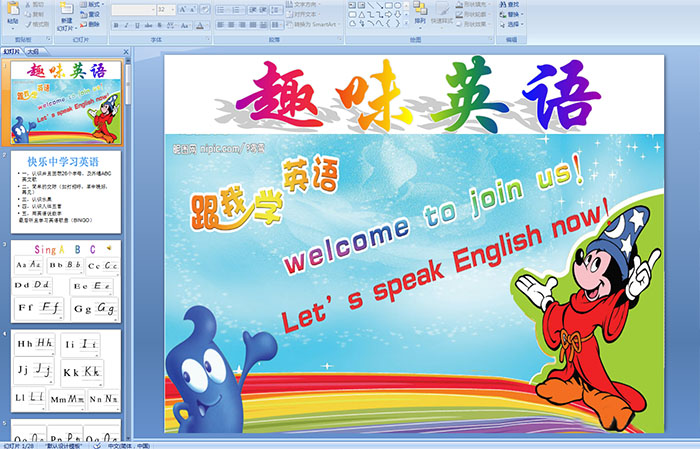Image resolution: width=700 pixels, height=449 pixels.
Task: Toggle Italic formatting
Action: point(127,25)
